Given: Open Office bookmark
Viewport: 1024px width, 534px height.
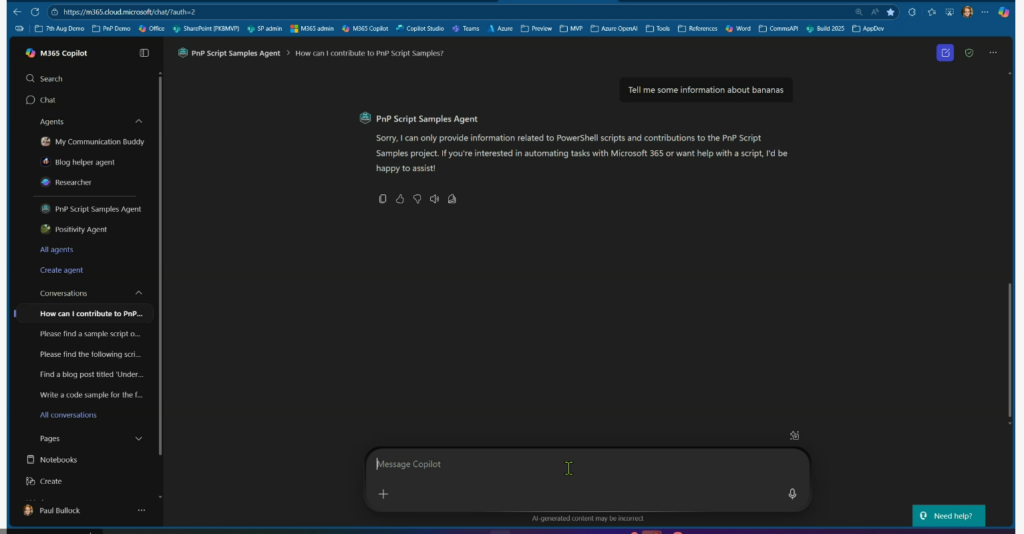Looking at the screenshot, I should click(x=152, y=29).
